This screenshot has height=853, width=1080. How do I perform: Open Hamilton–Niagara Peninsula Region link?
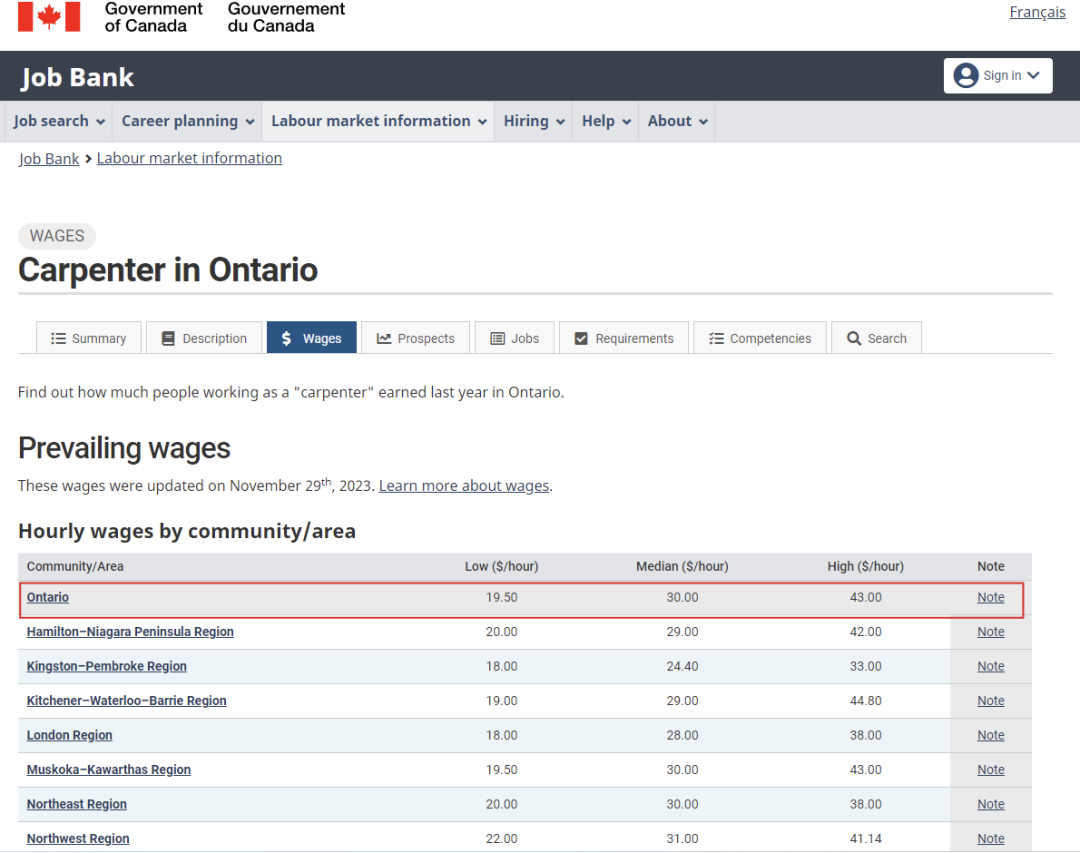tap(130, 632)
